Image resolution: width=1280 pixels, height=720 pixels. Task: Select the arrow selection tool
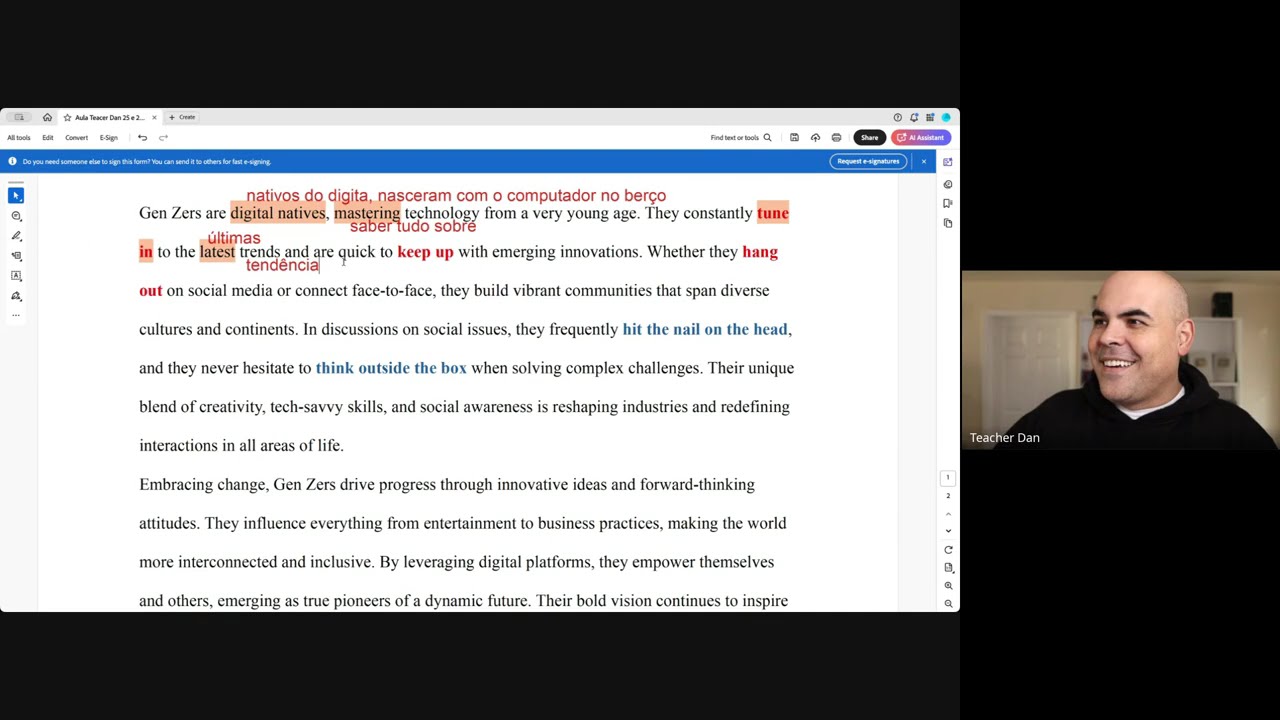click(x=16, y=195)
